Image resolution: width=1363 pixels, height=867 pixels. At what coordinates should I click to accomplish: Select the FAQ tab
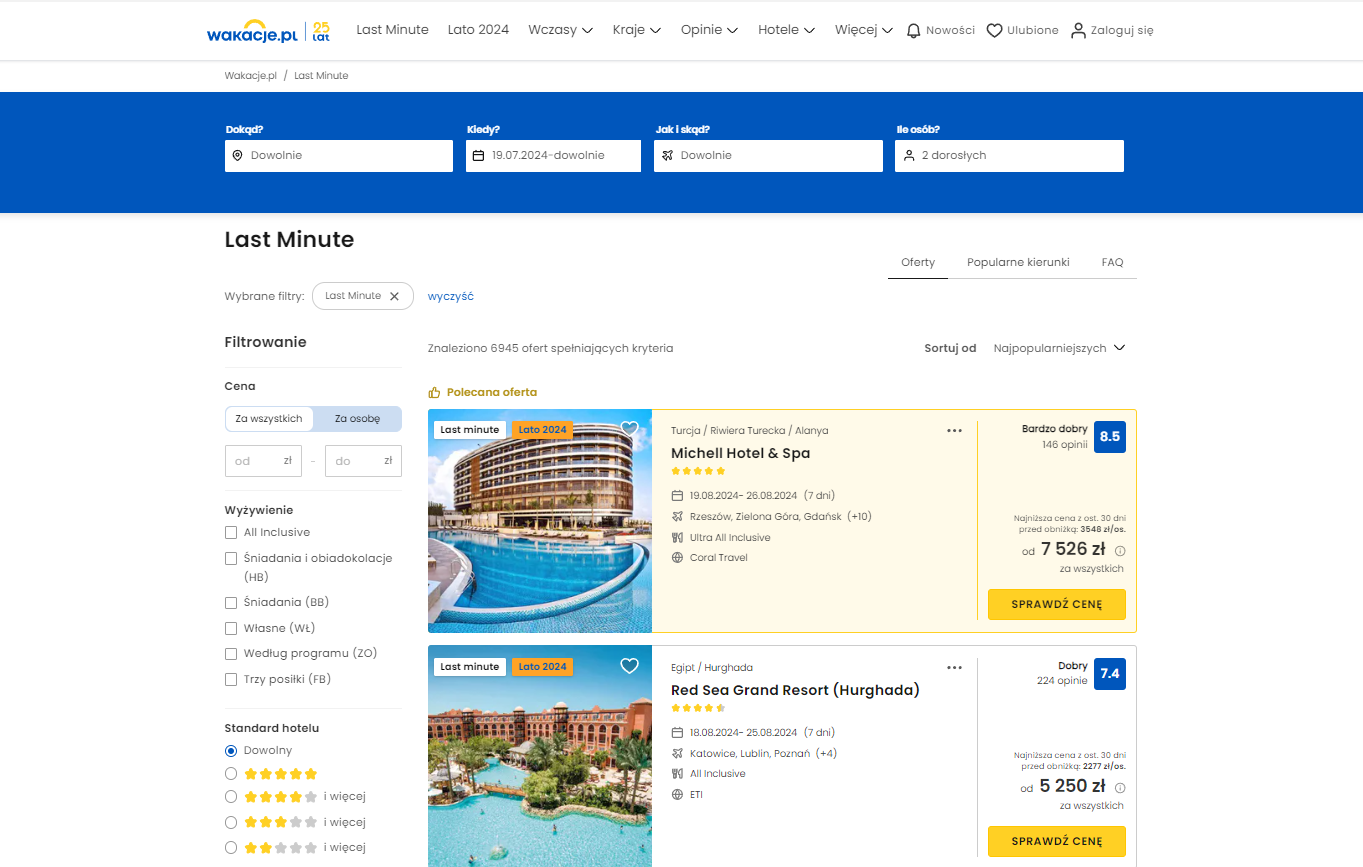click(1112, 262)
